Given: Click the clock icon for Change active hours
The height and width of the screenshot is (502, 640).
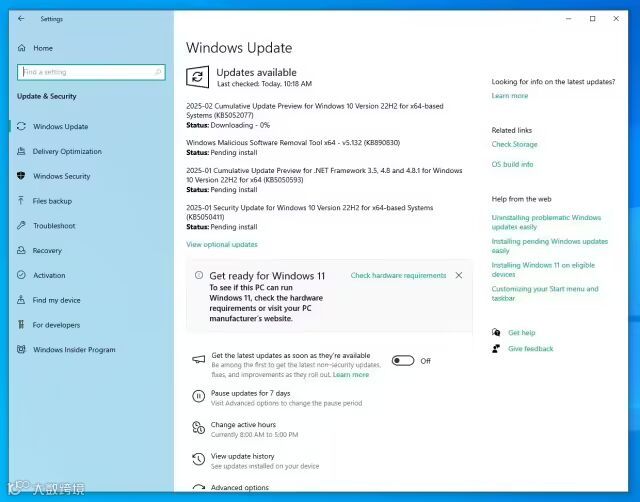Looking at the screenshot, I should click(x=198, y=428).
